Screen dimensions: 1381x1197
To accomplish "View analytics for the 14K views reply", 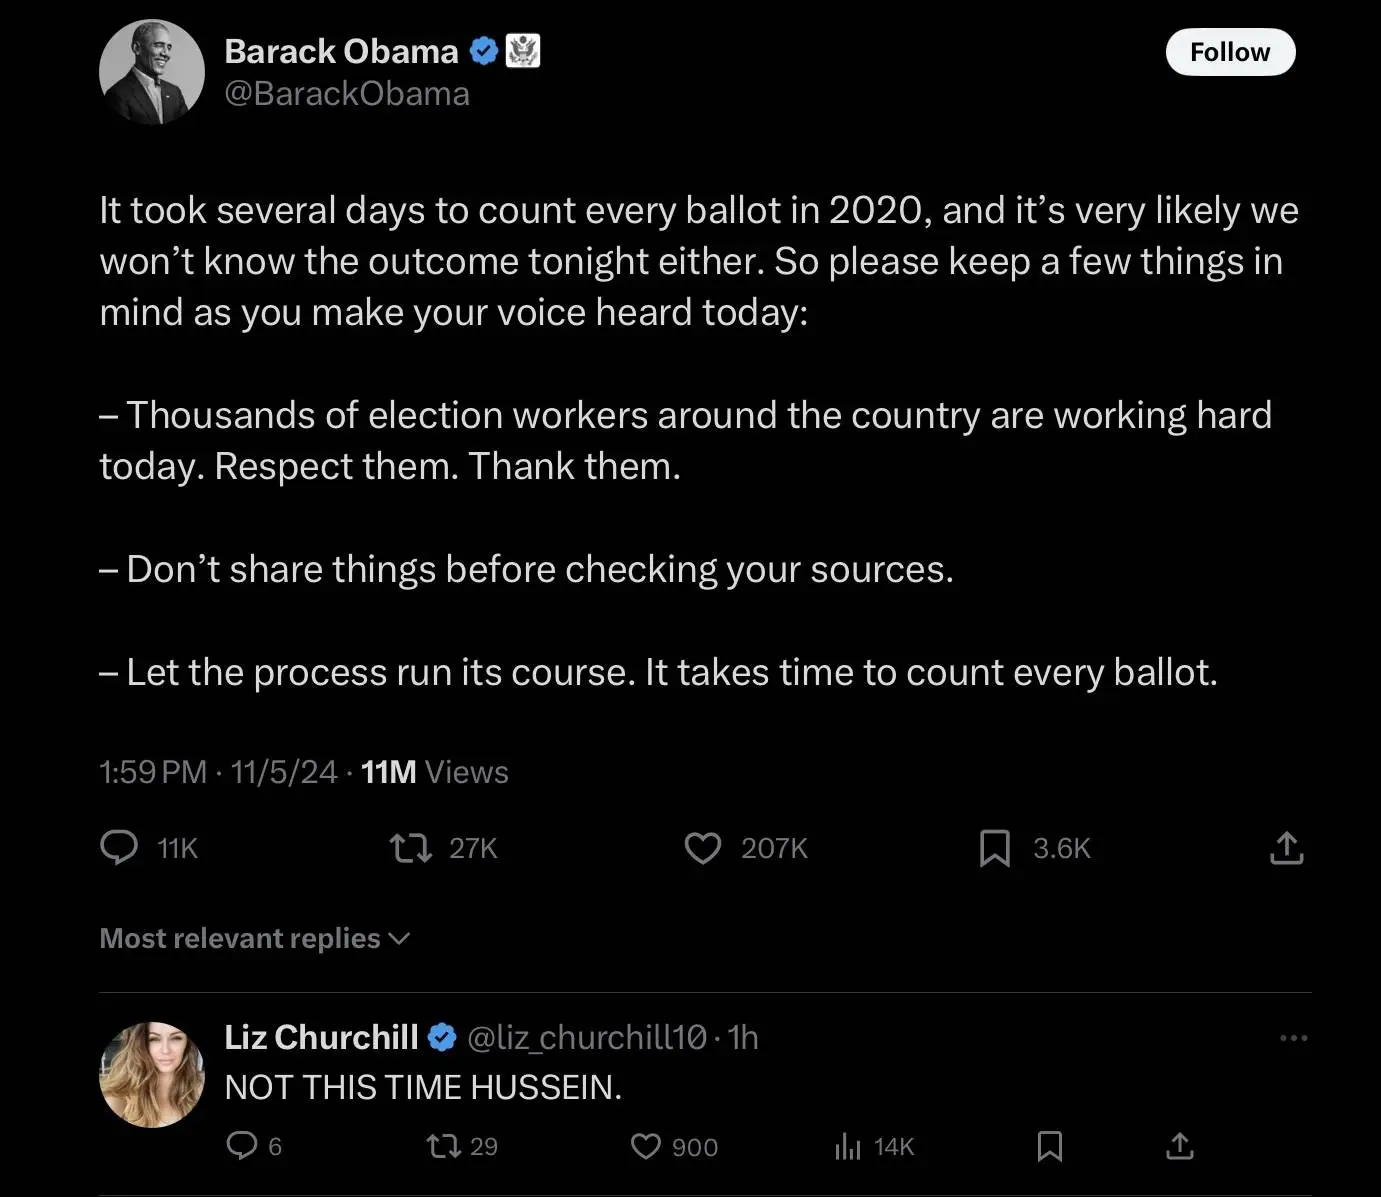I will coord(848,1146).
